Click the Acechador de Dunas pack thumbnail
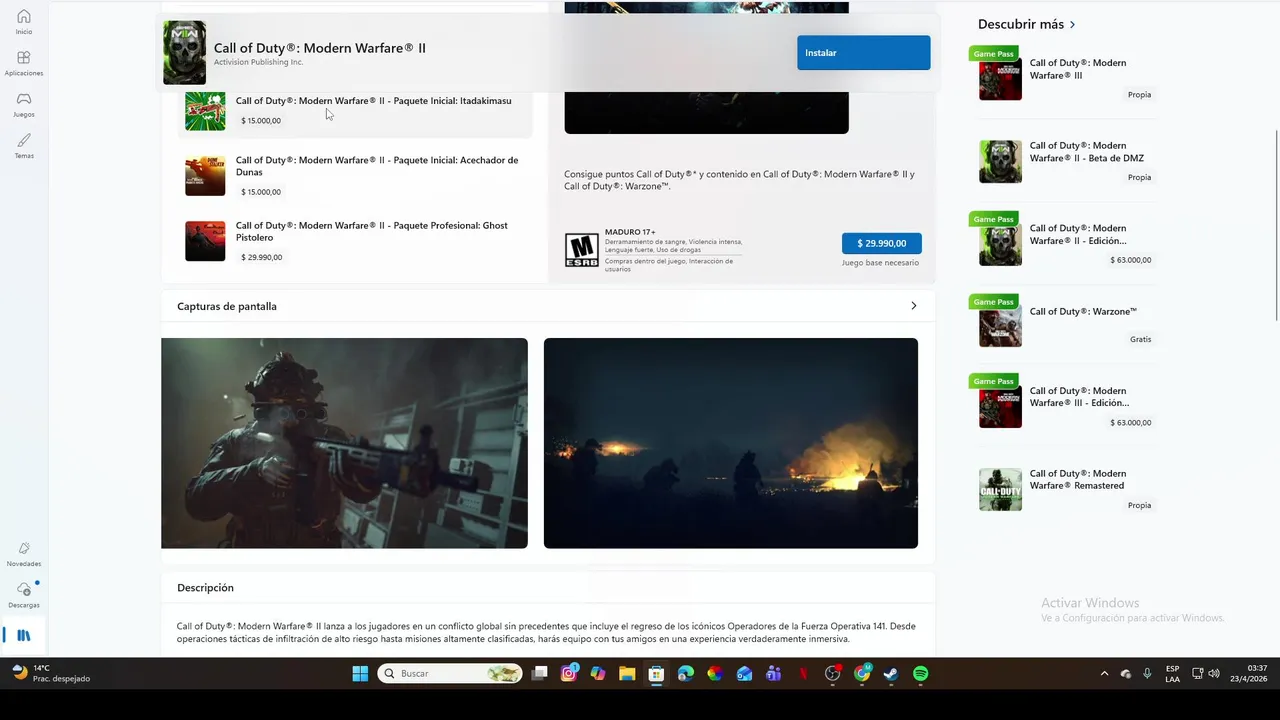This screenshot has width=1280, height=720. [205, 176]
